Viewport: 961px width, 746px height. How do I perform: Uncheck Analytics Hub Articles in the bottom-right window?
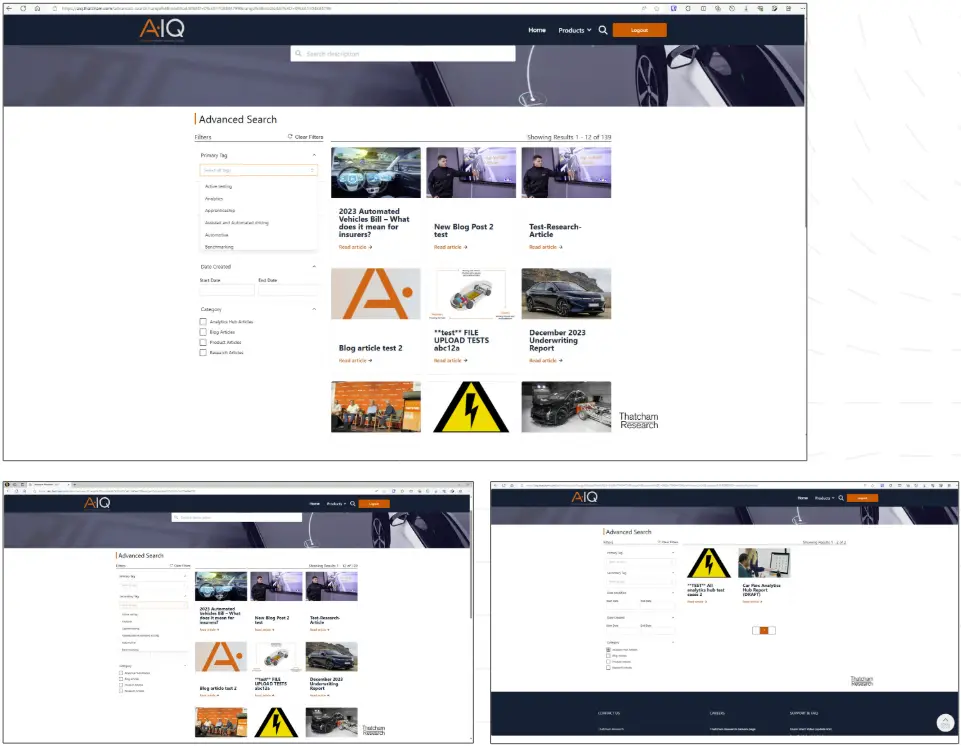coord(608,650)
